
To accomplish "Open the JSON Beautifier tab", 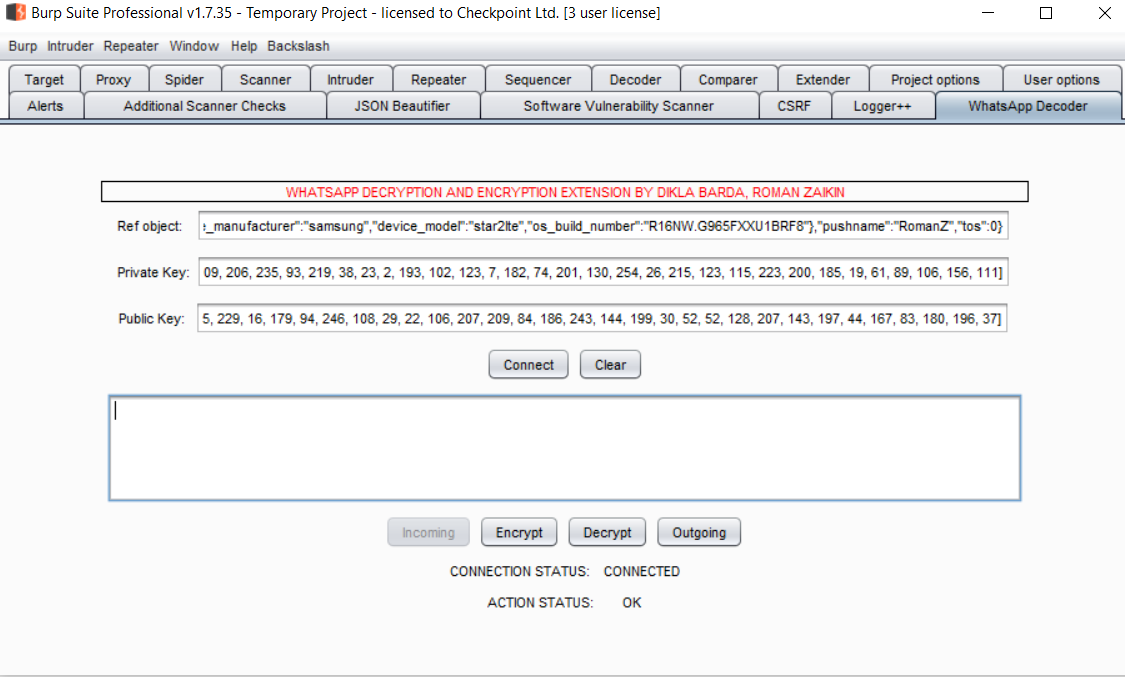I will (402, 106).
